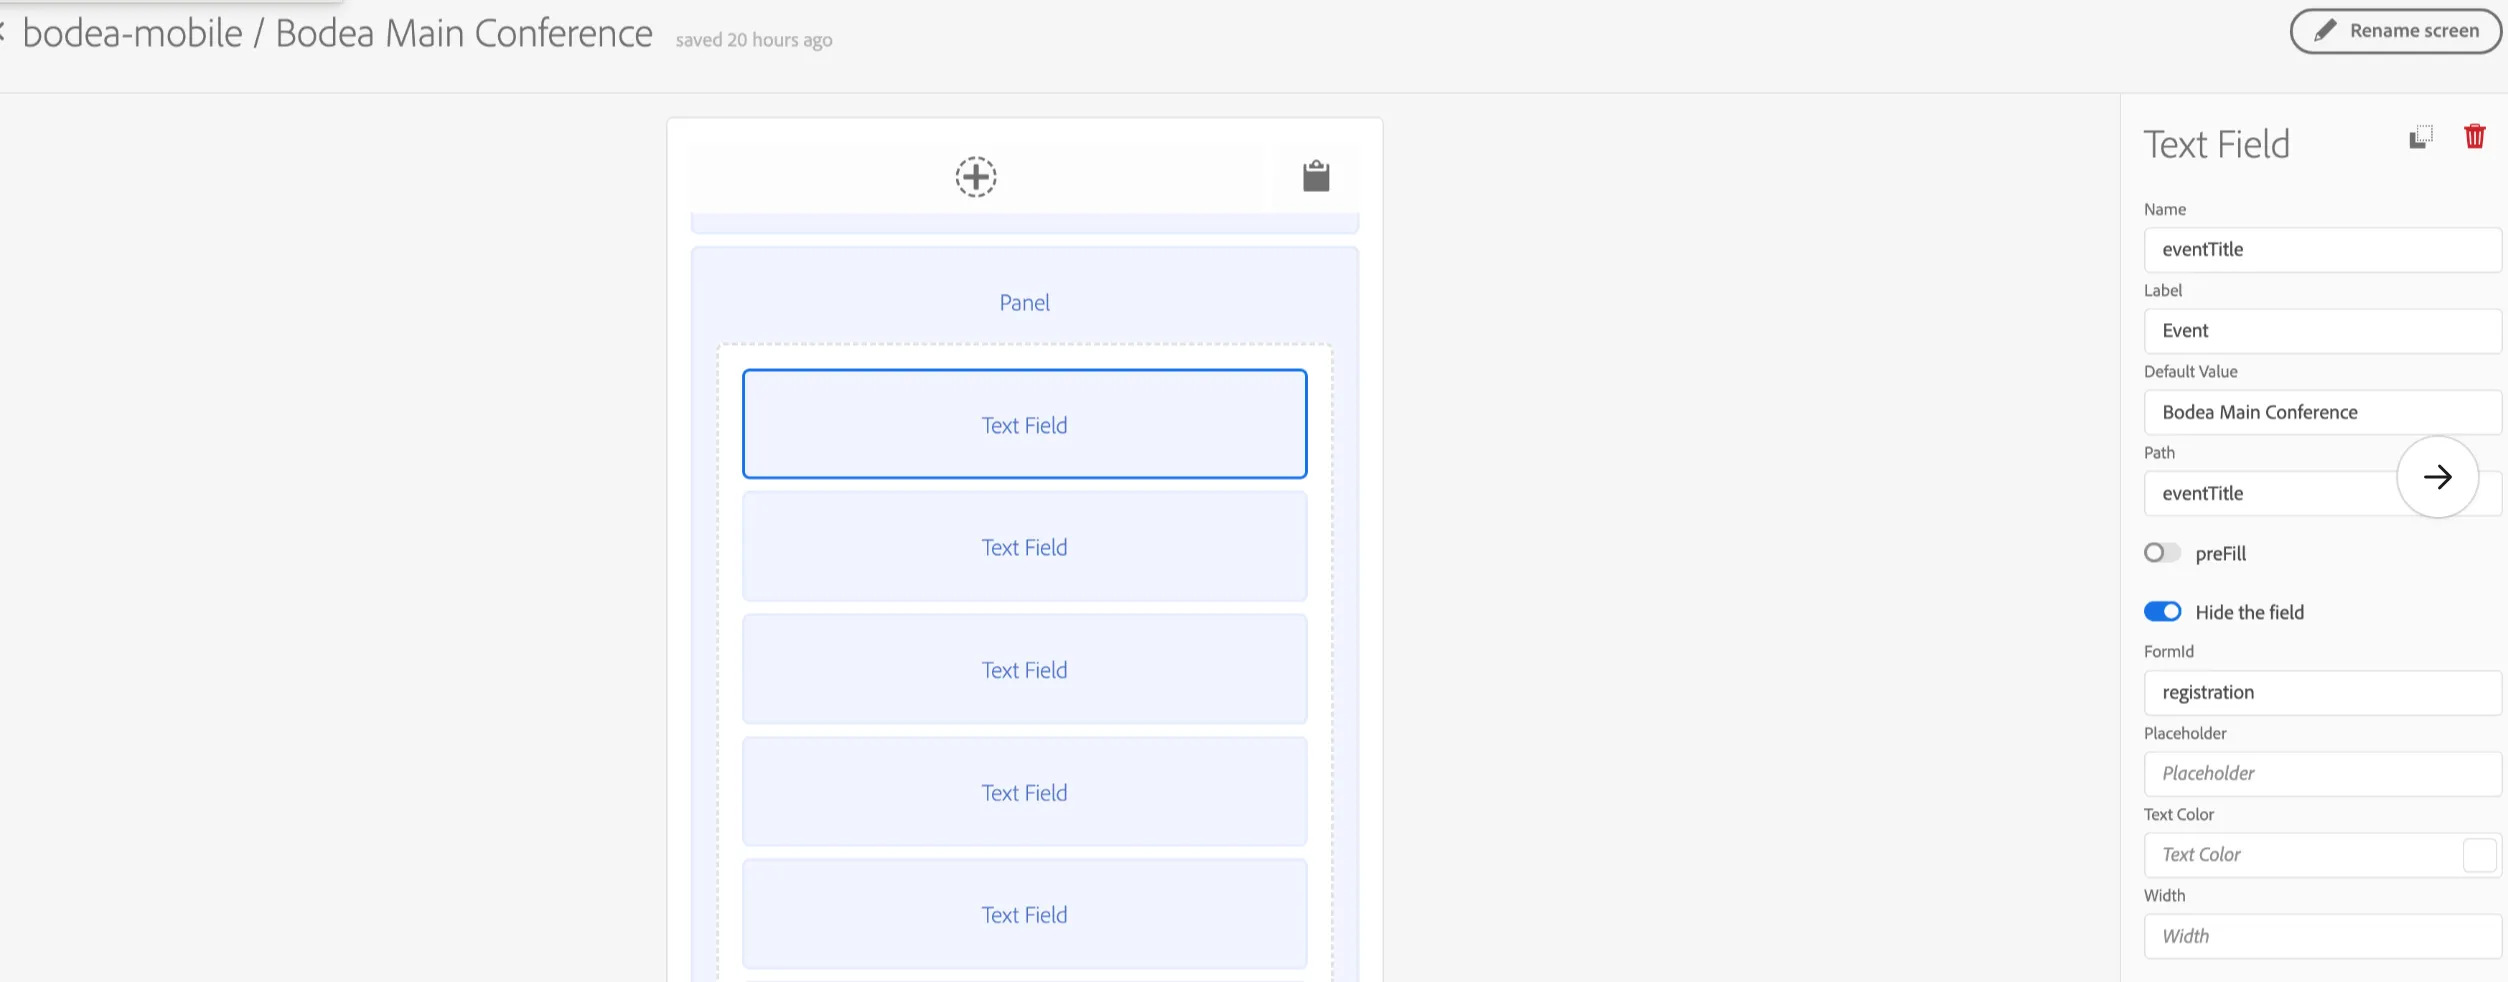This screenshot has width=2508, height=982.
Task: Open the Text Color swatch picker
Action: click(2479, 855)
